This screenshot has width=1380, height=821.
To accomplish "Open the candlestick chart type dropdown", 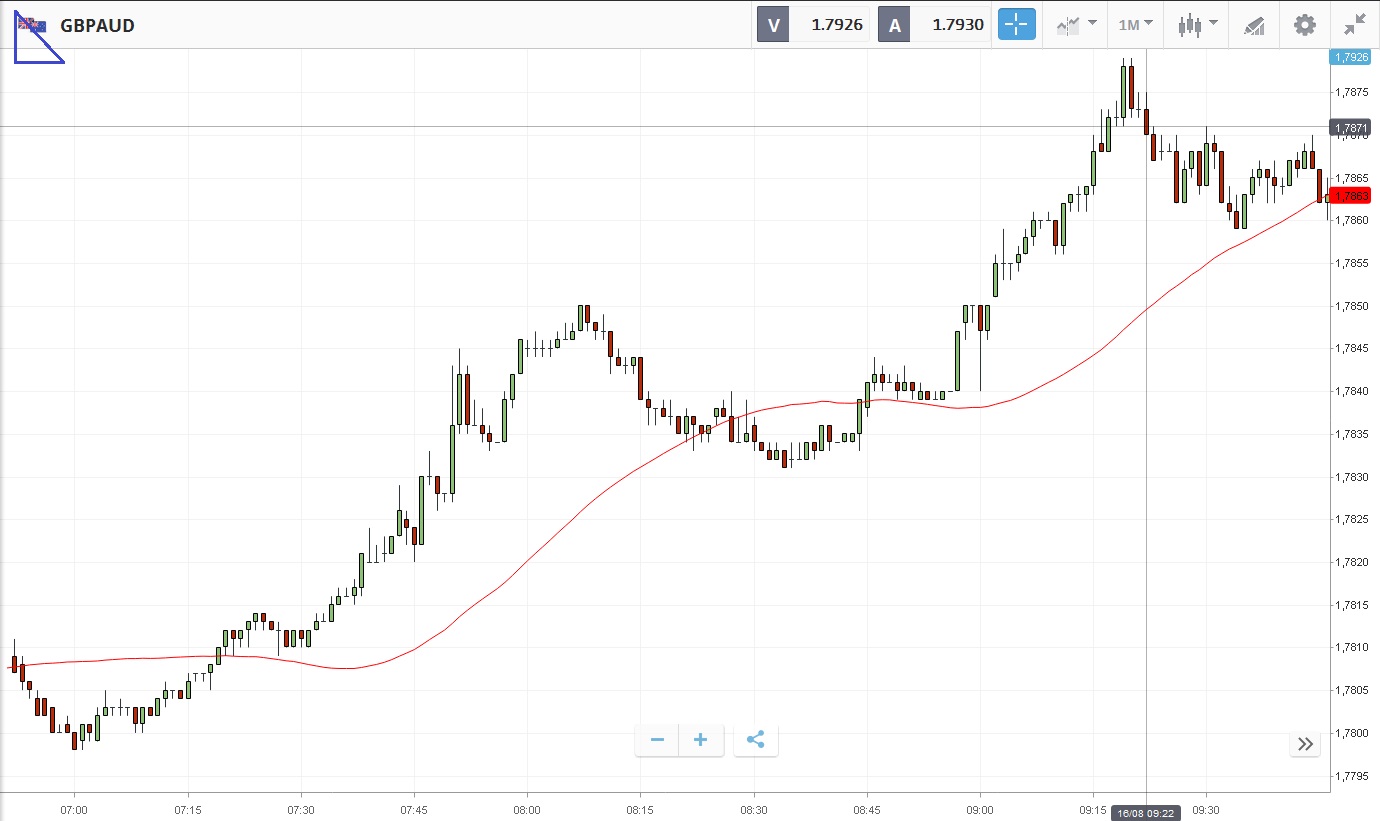I will pos(1197,25).
